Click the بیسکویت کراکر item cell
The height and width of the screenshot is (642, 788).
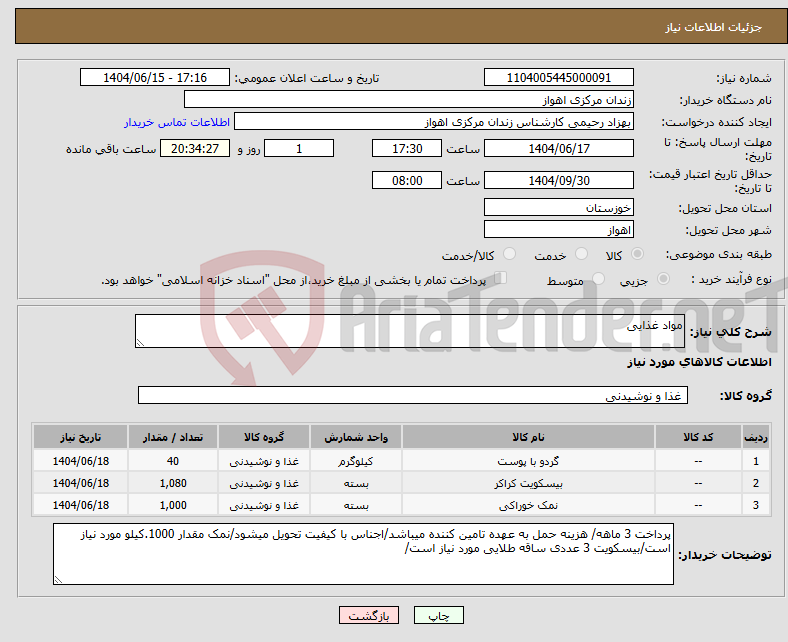pyautogui.click(x=528, y=483)
